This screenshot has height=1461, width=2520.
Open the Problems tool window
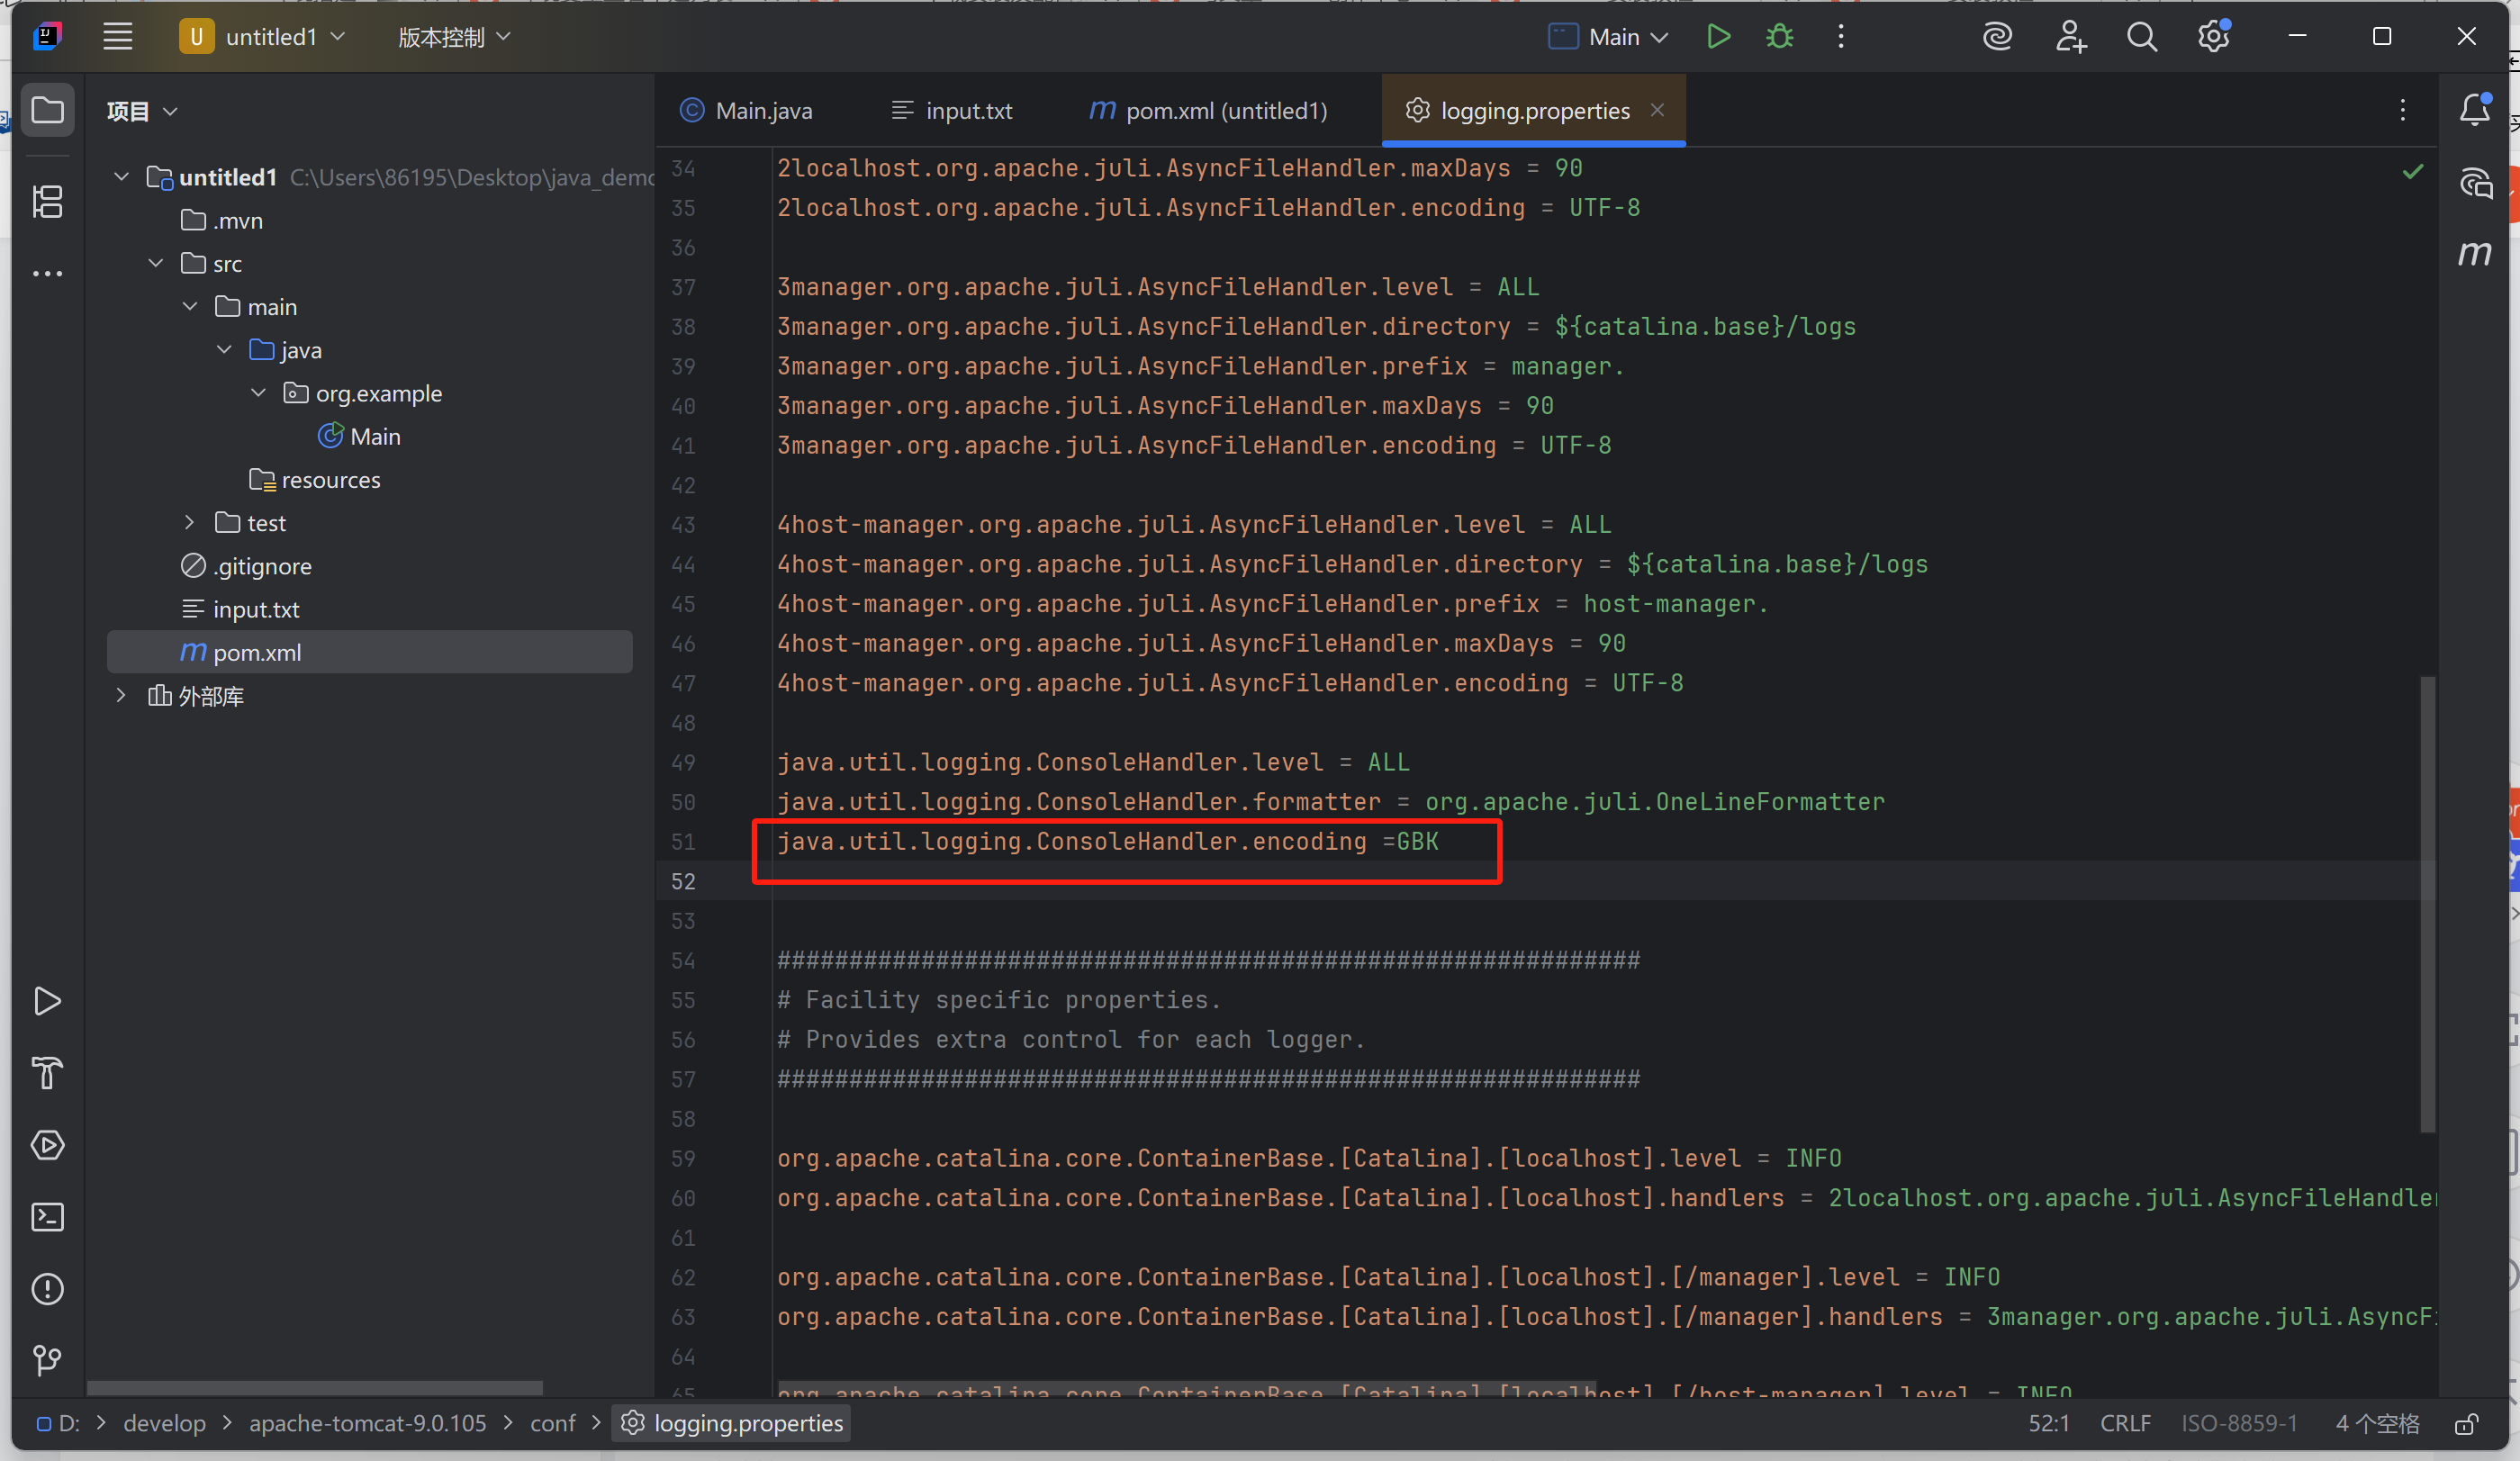[47, 1289]
